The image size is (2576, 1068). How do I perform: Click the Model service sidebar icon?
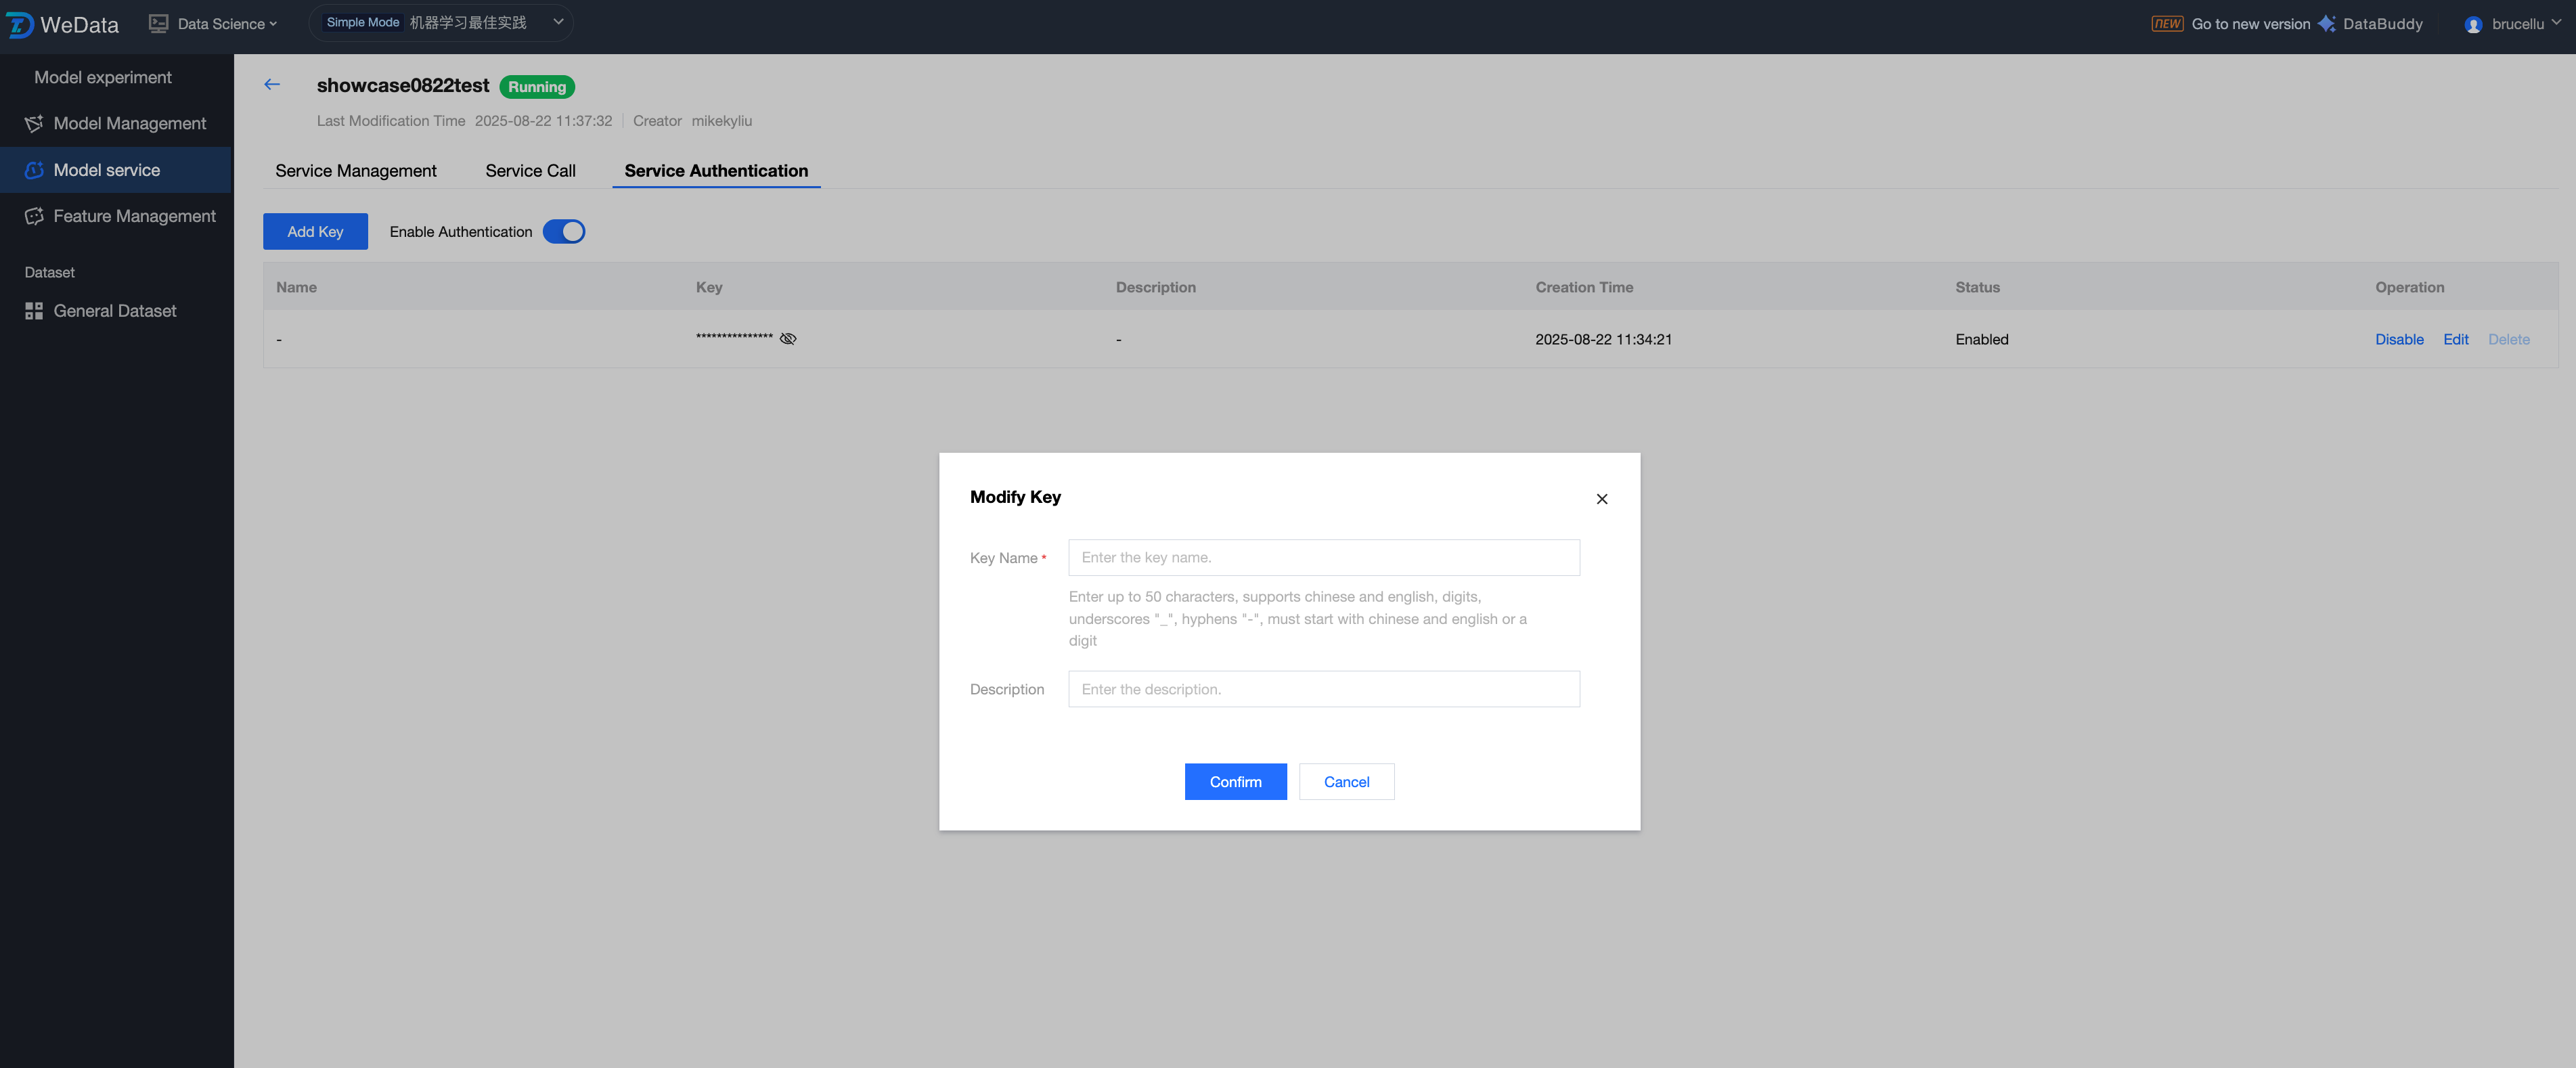tap(34, 170)
